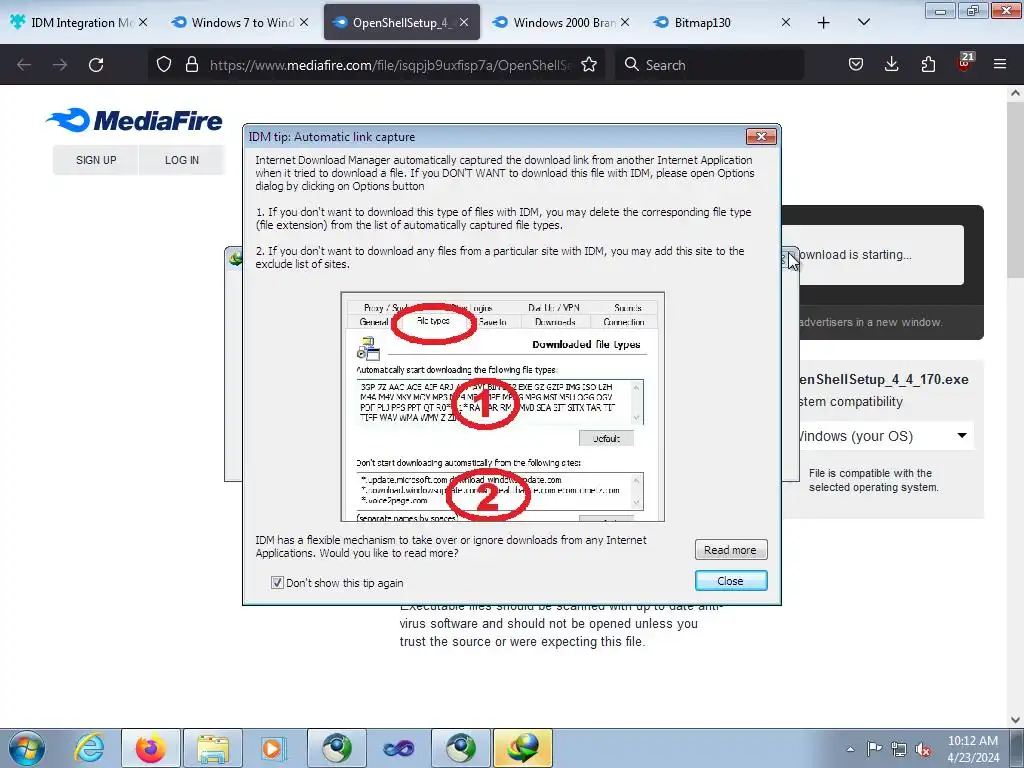This screenshot has height=768, width=1024.
Task: Click the IDM options illustration image
Action: pyautogui.click(x=502, y=406)
